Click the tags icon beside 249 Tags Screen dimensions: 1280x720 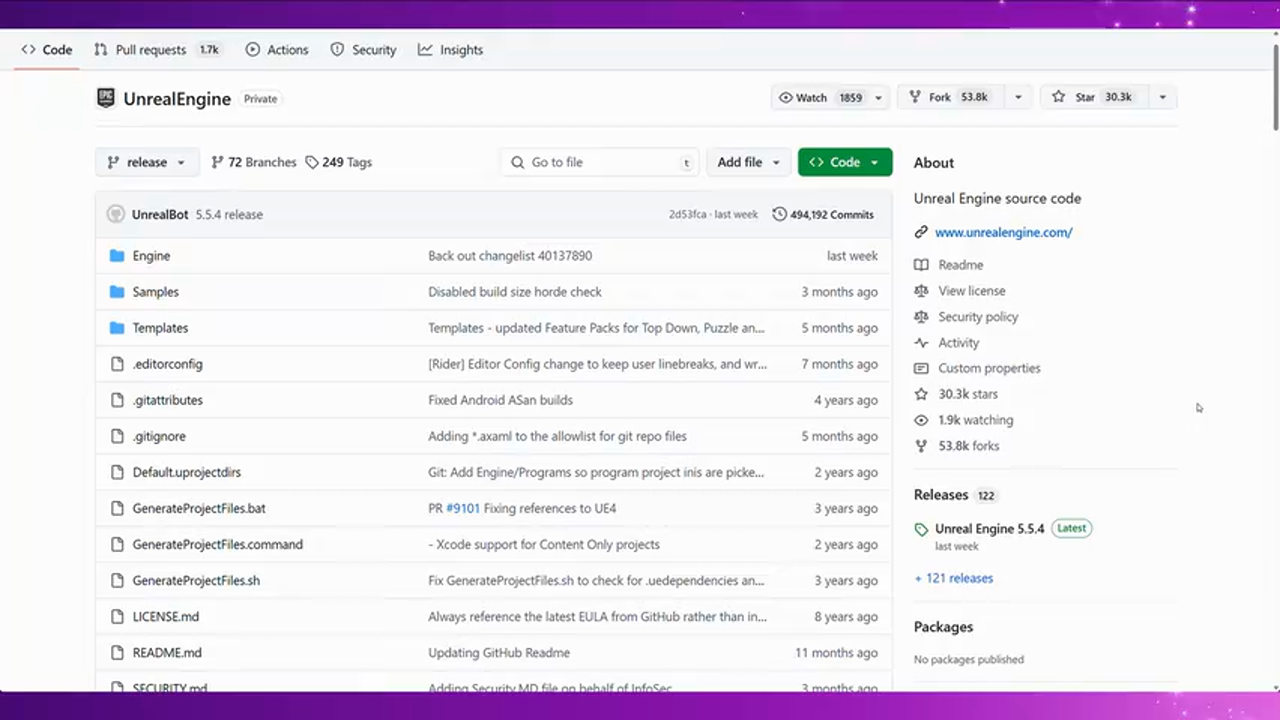pos(312,162)
